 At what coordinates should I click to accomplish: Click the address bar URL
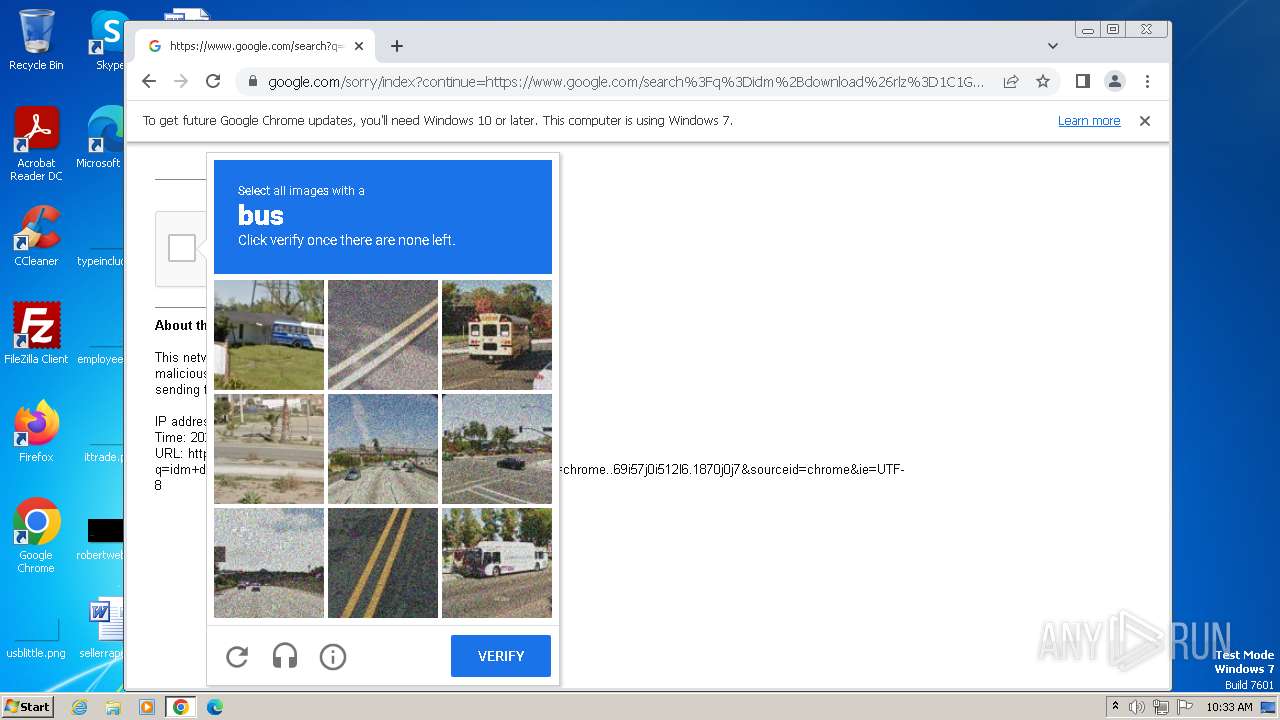pyautogui.click(x=626, y=82)
